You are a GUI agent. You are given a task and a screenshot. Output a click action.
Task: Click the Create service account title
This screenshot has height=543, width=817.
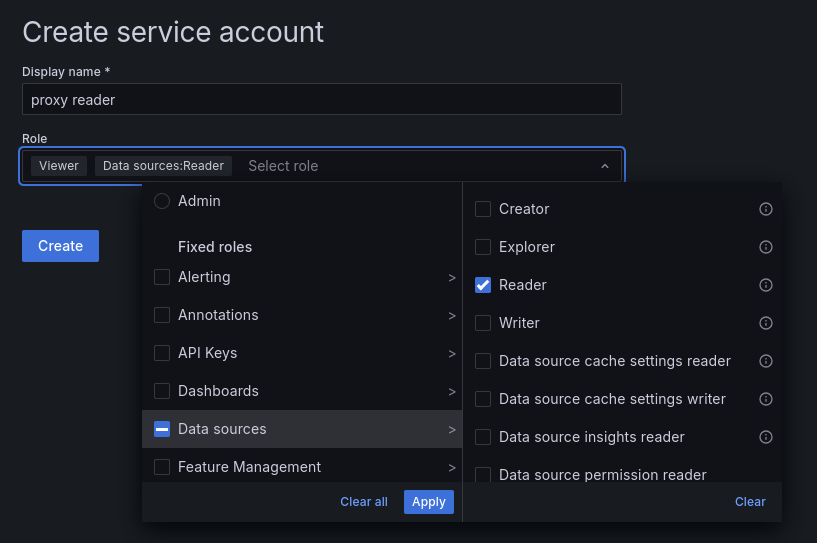tap(173, 32)
